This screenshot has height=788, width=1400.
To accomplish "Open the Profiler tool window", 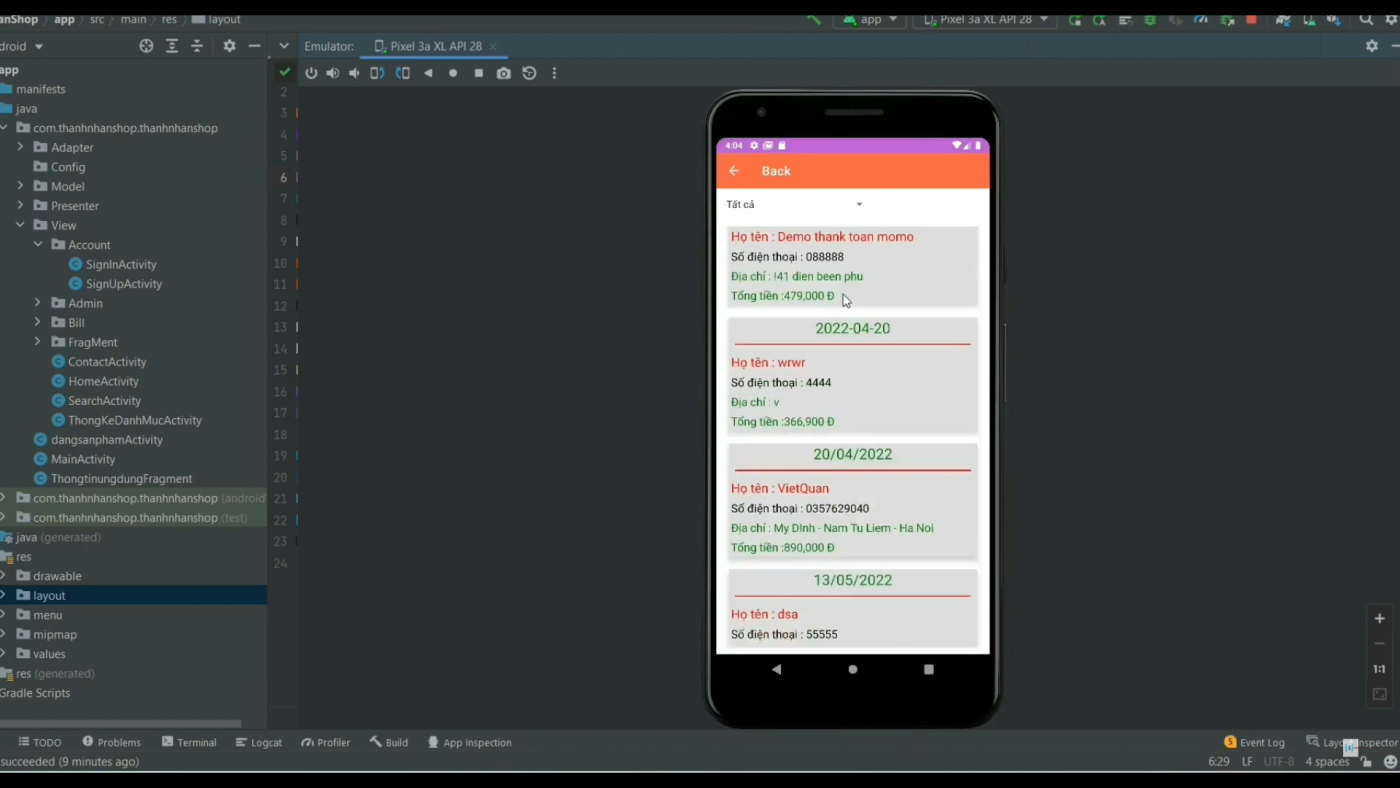I will (x=326, y=742).
